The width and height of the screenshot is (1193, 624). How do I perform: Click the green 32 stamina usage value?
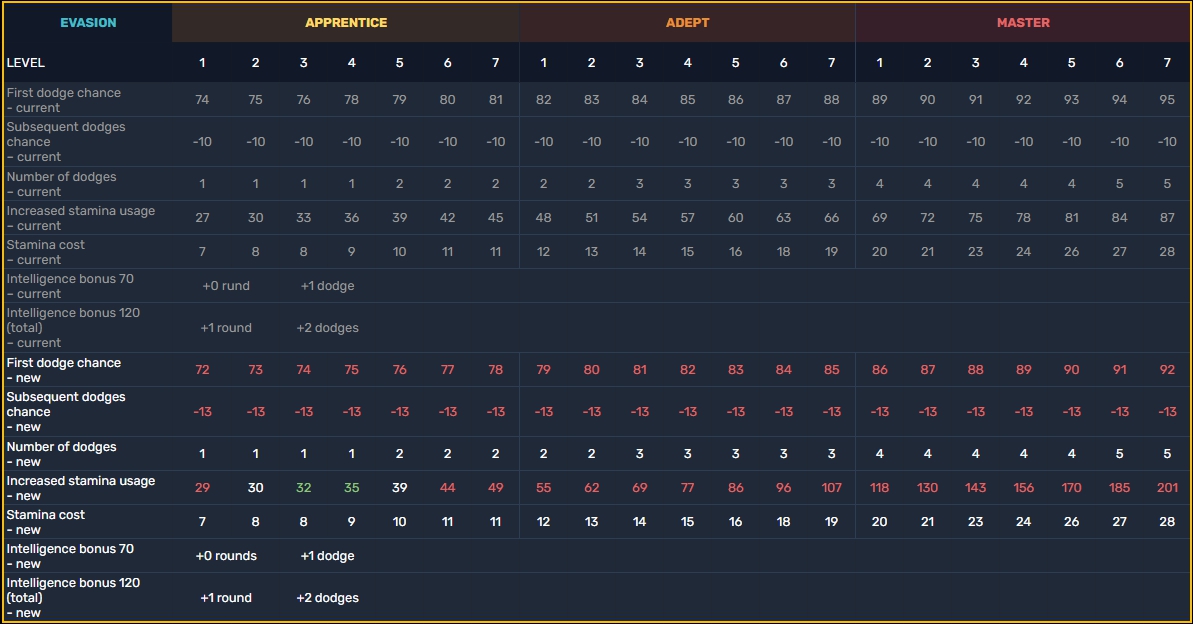point(304,488)
